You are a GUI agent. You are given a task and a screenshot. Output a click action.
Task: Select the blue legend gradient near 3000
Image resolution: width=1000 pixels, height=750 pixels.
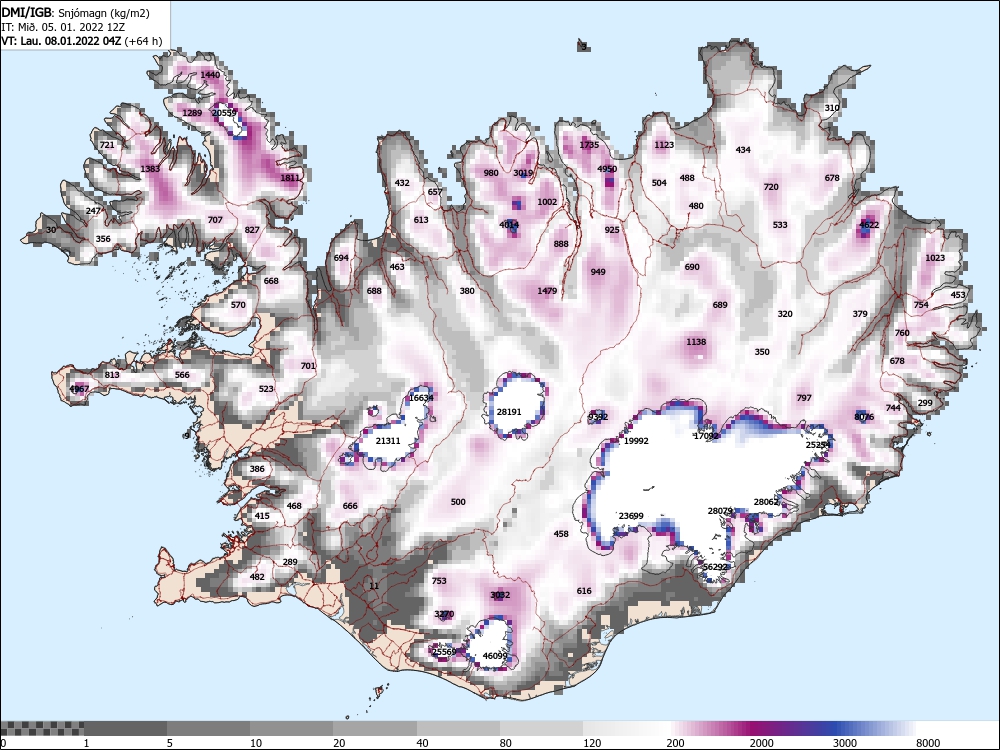click(835, 728)
